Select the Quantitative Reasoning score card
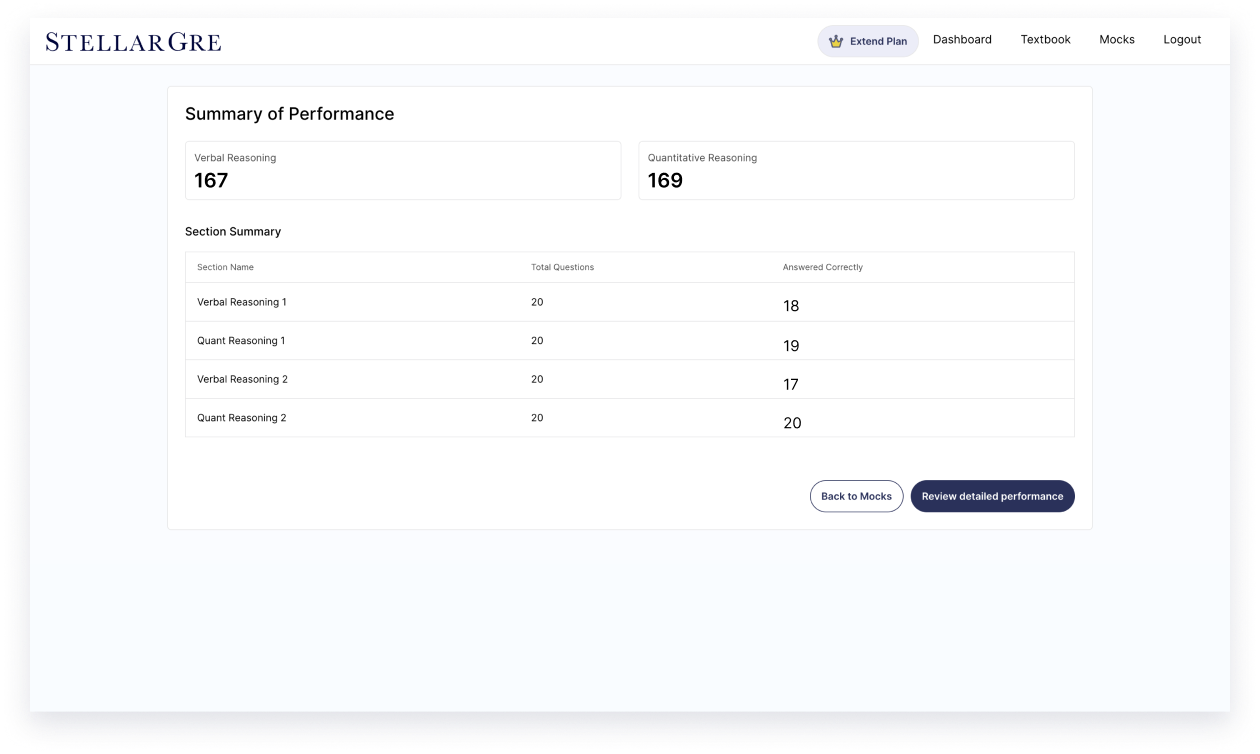This screenshot has height=754, width=1260. click(x=856, y=170)
